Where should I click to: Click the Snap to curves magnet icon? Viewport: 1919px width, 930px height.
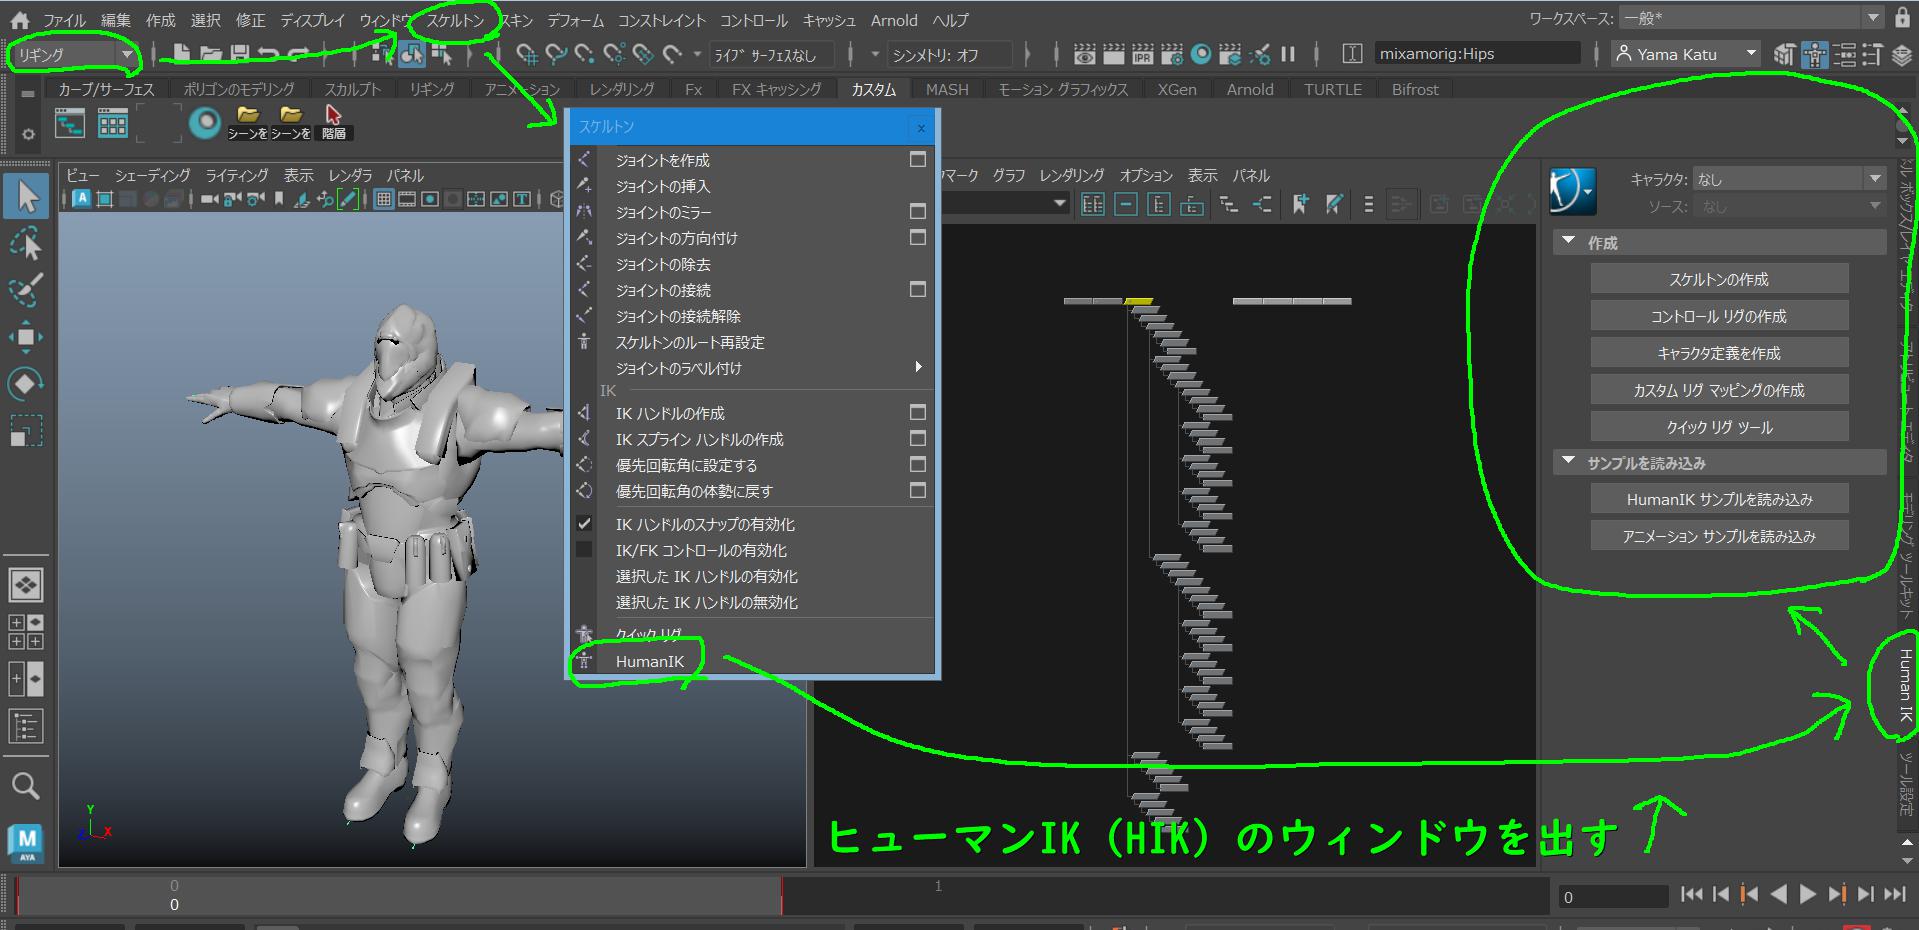click(x=556, y=54)
